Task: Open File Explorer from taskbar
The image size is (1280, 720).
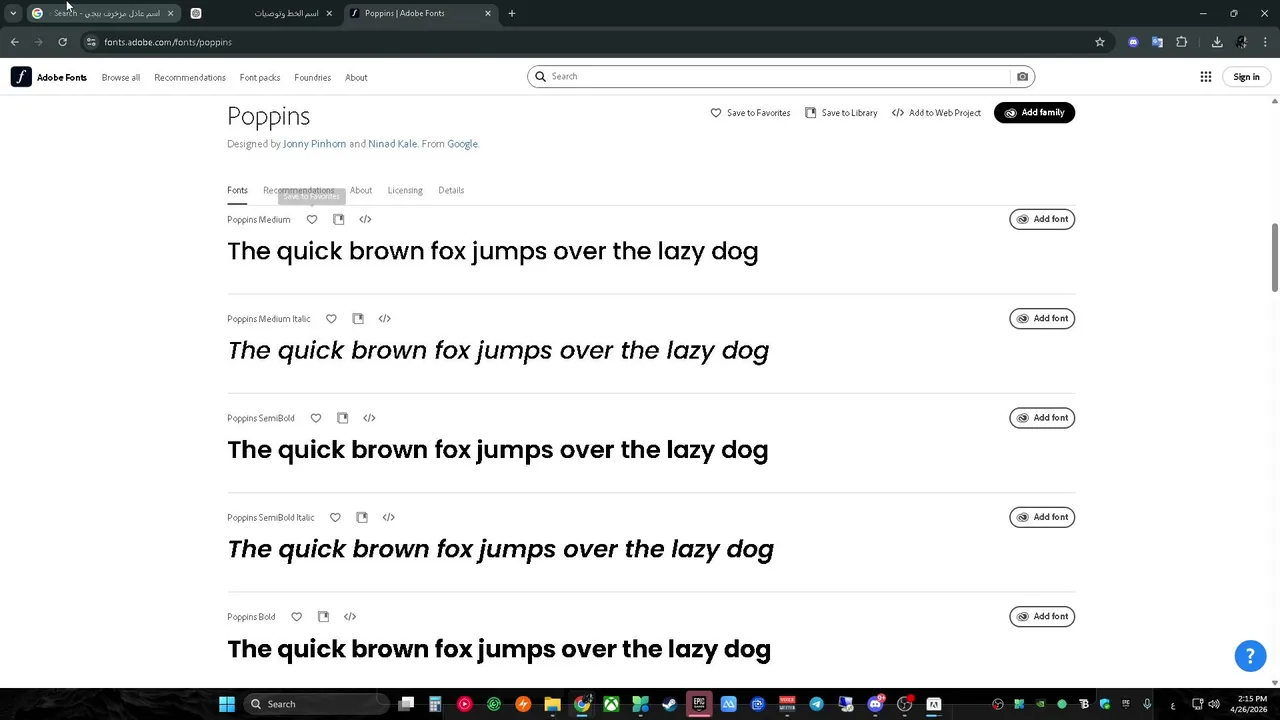Action: [552, 704]
